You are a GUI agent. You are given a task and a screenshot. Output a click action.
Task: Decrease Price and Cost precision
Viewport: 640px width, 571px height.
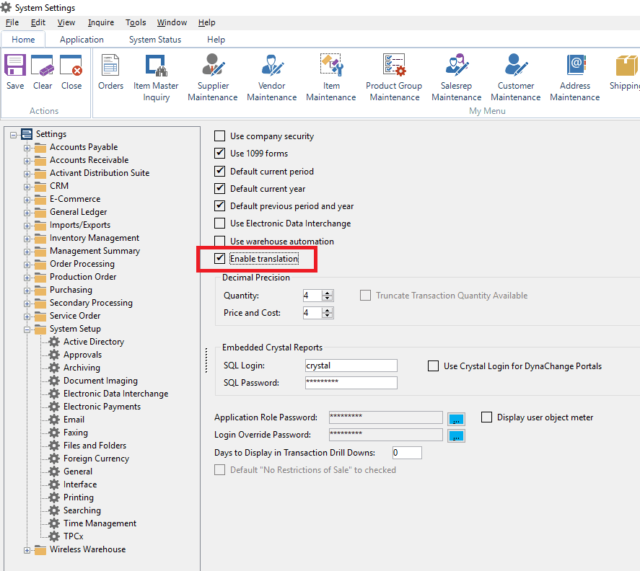[328, 315]
